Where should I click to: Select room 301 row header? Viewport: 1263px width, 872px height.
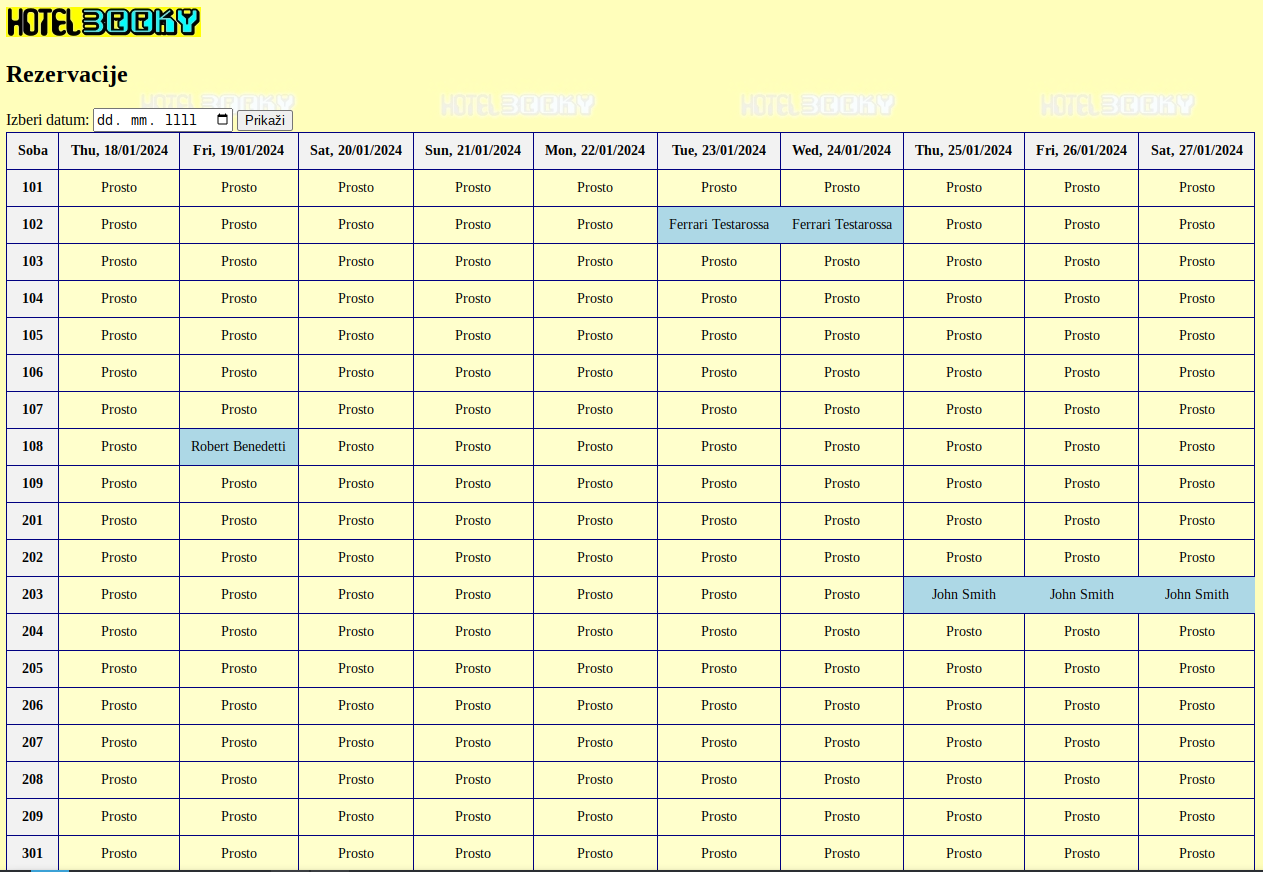pyautogui.click(x=33, y=853)
